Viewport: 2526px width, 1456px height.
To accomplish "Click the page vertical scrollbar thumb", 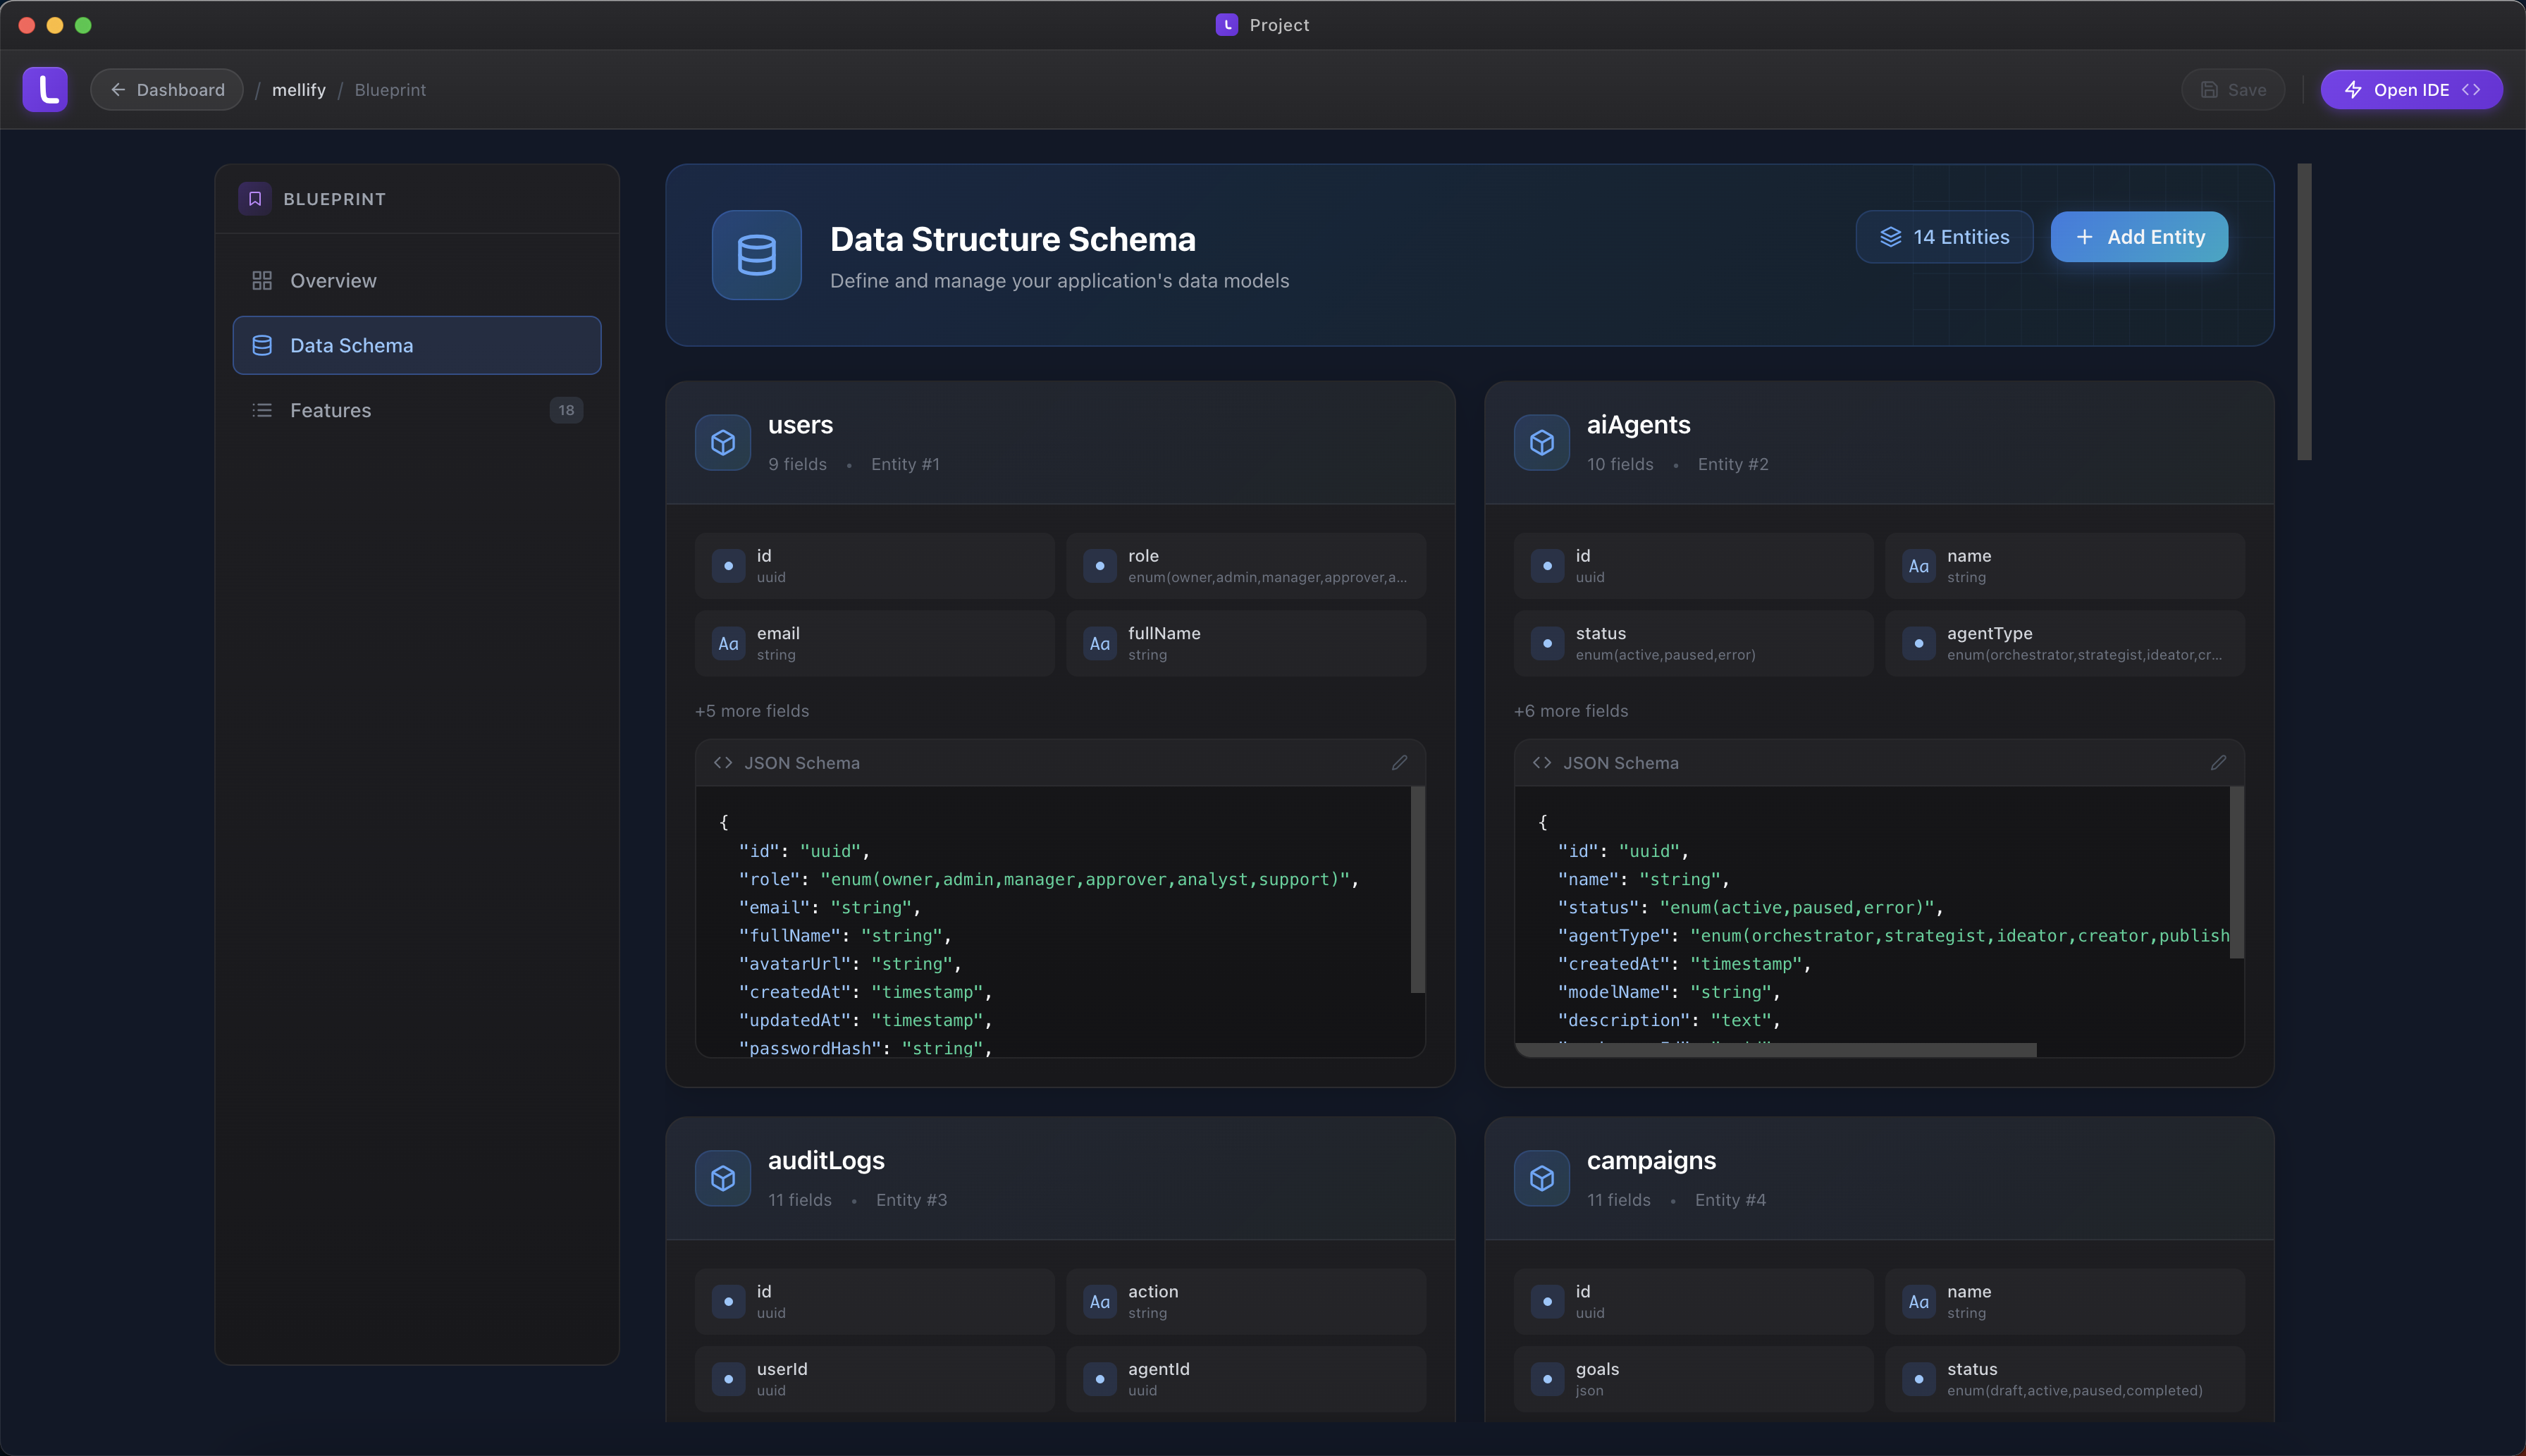I will [2304, 312].
